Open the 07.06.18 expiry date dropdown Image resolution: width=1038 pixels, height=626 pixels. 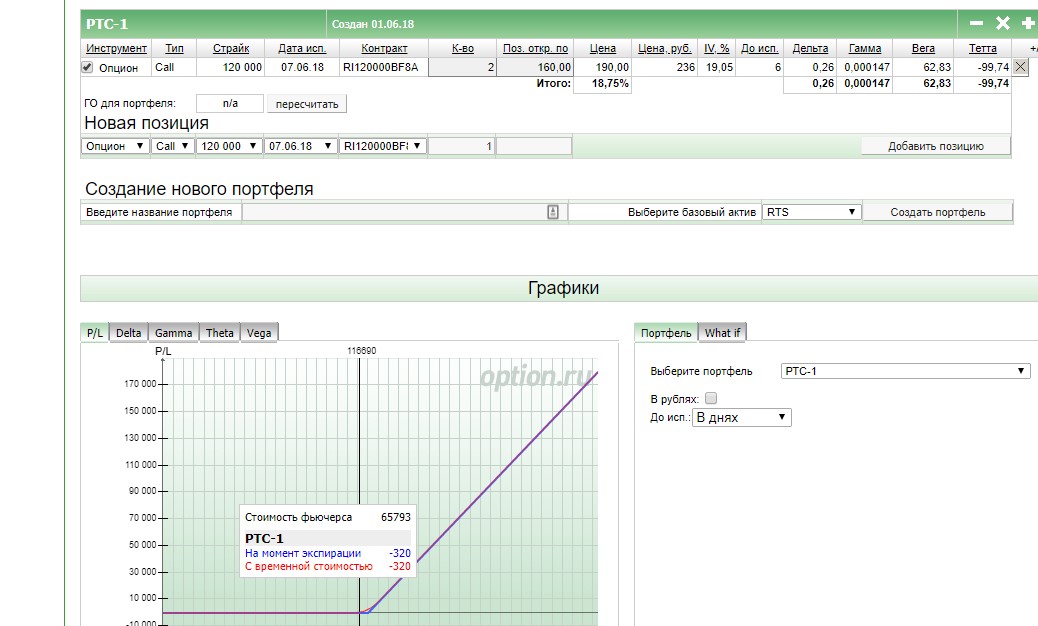click(x=300, y=146)
